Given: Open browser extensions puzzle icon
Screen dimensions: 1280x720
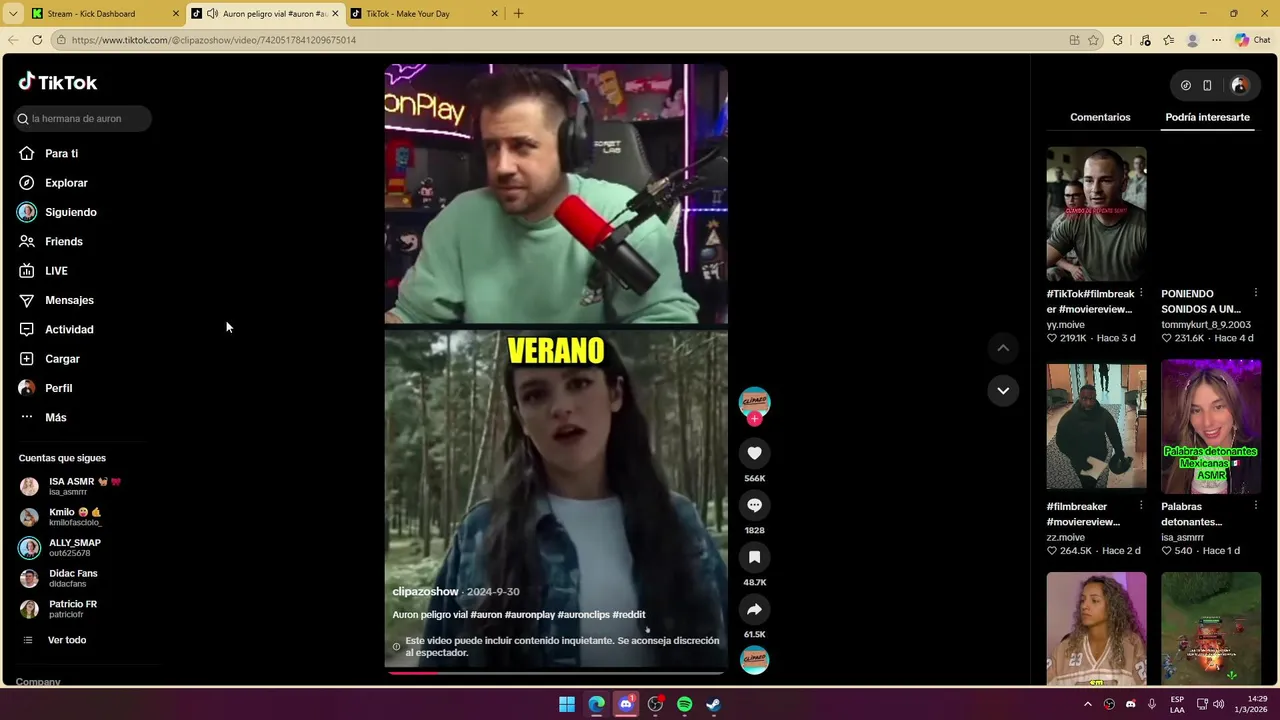Looking at the screenshot, I should click(x=1118, y=40).
